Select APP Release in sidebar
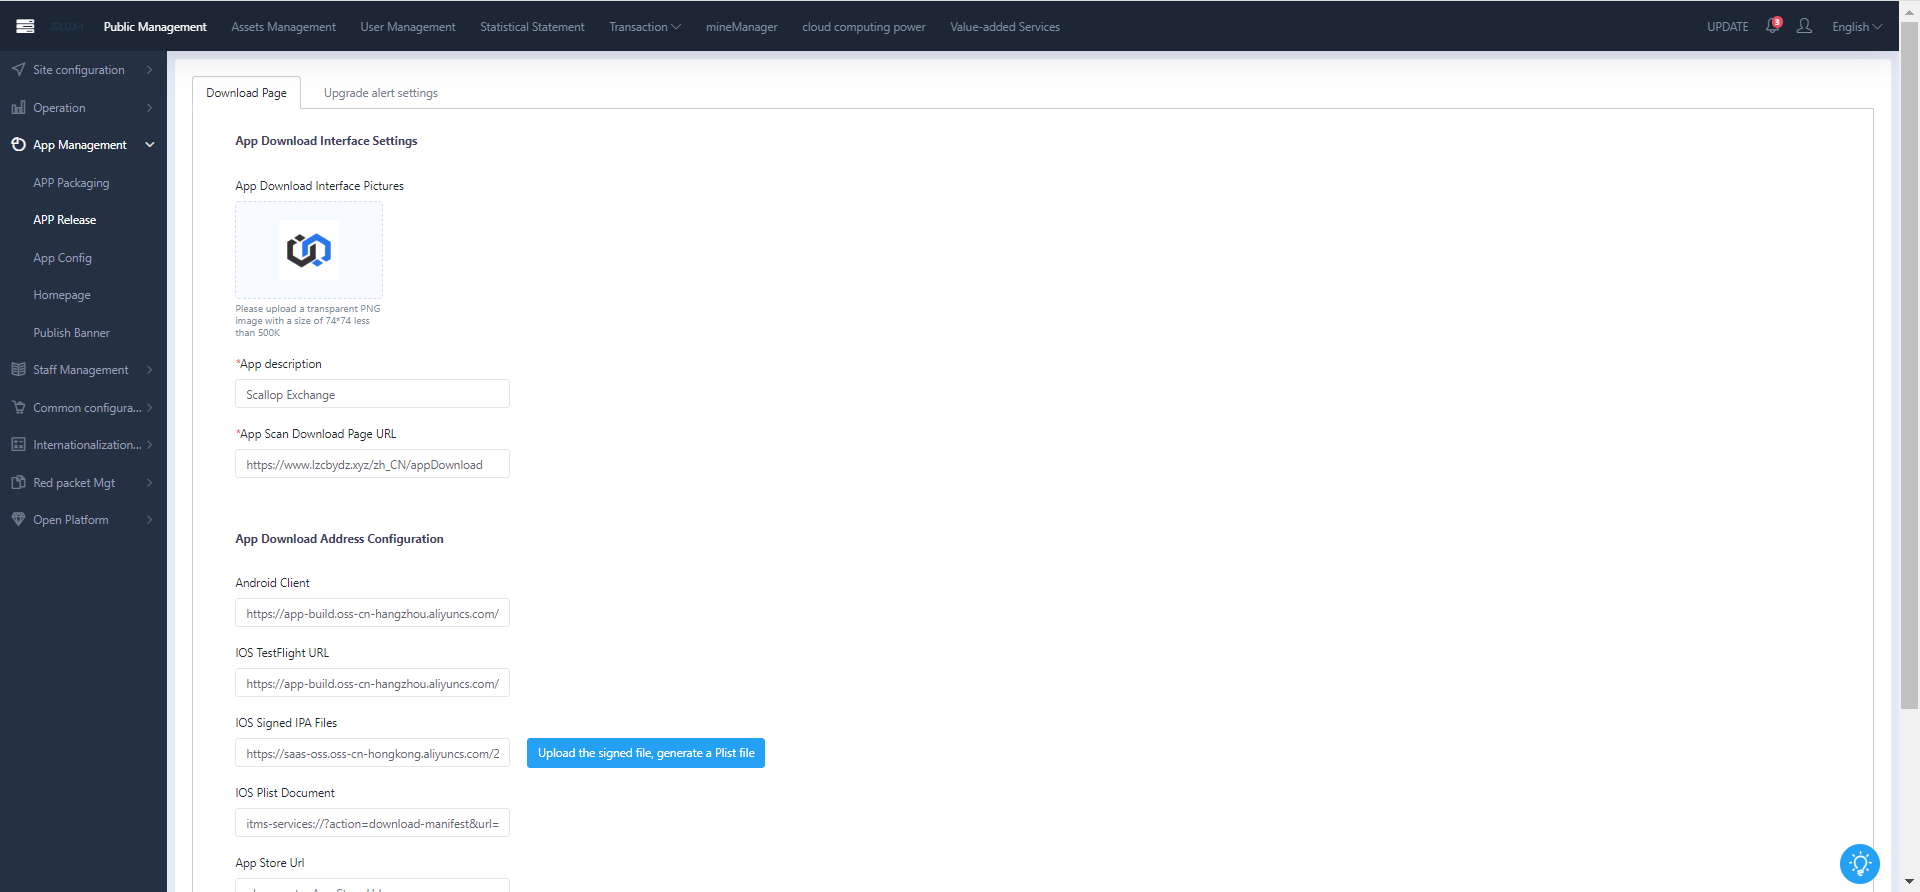Viewport: 1920px width, 892px height. pos(65,220)
